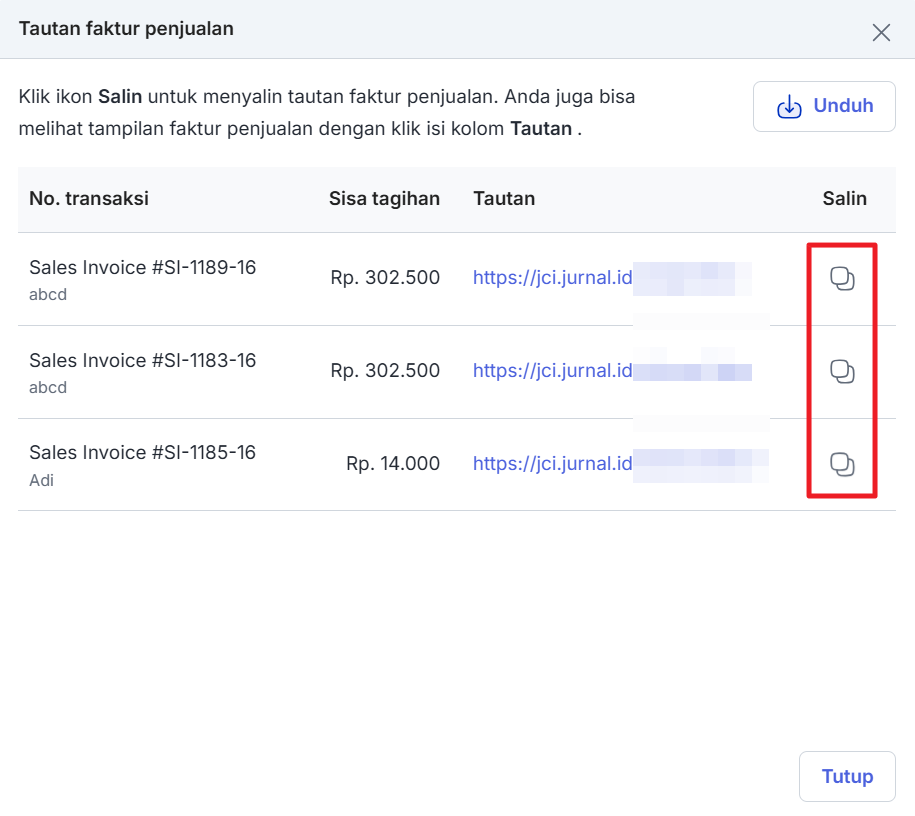Viewport: 915px width, 816px height.
Task: Close the Tautan faktur penjualan dialog
Action: tap(880, 33)
